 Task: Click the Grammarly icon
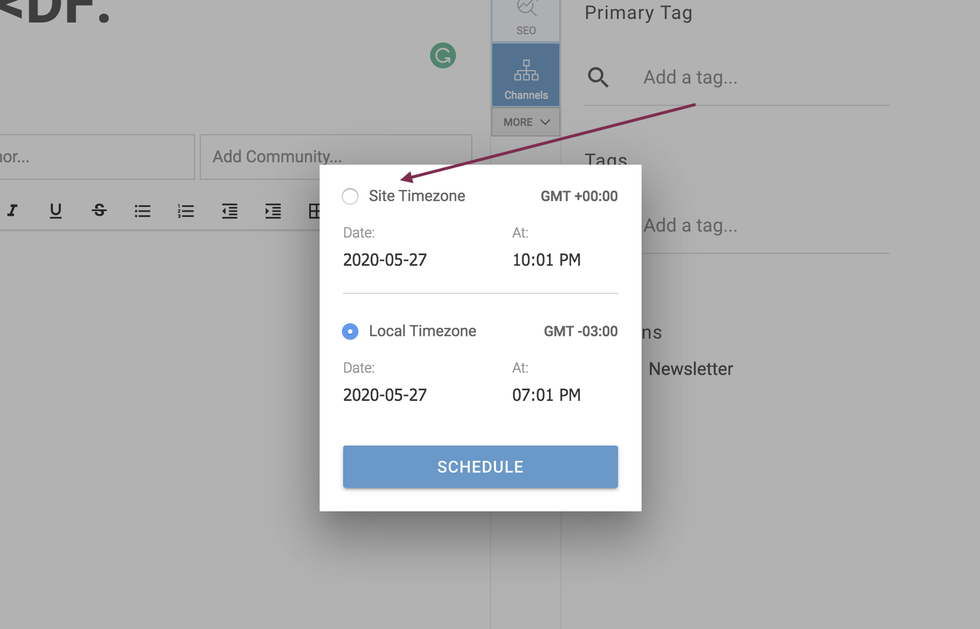coord(443,55)
